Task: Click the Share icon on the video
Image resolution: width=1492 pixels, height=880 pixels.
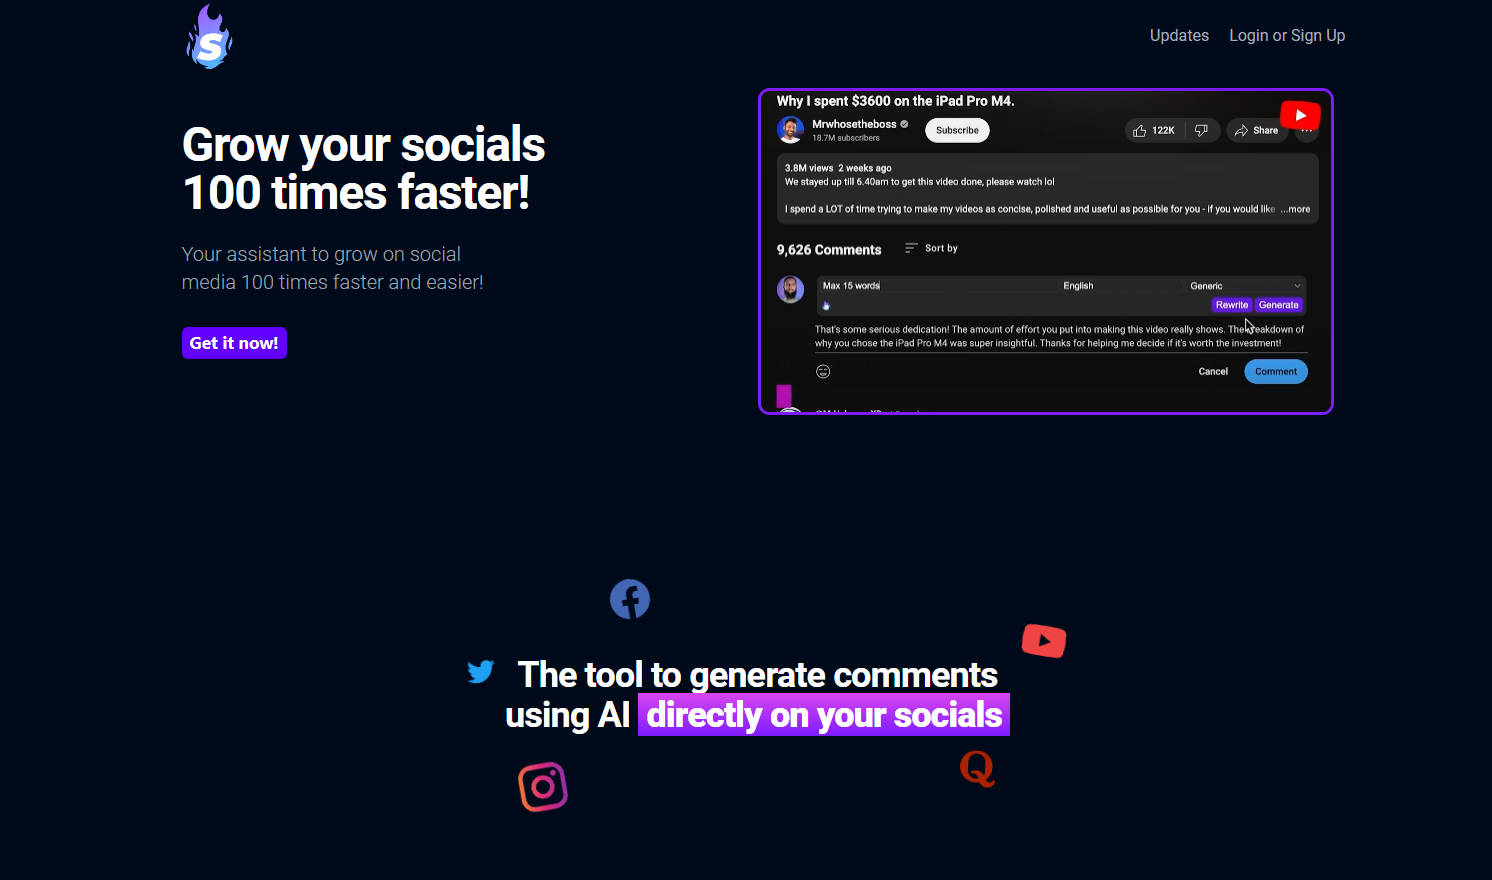Action: 1256,130
